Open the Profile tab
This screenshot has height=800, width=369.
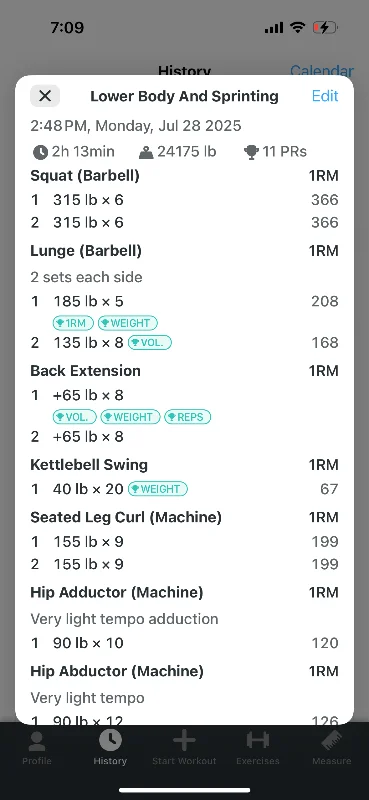[x=37, y=747]
